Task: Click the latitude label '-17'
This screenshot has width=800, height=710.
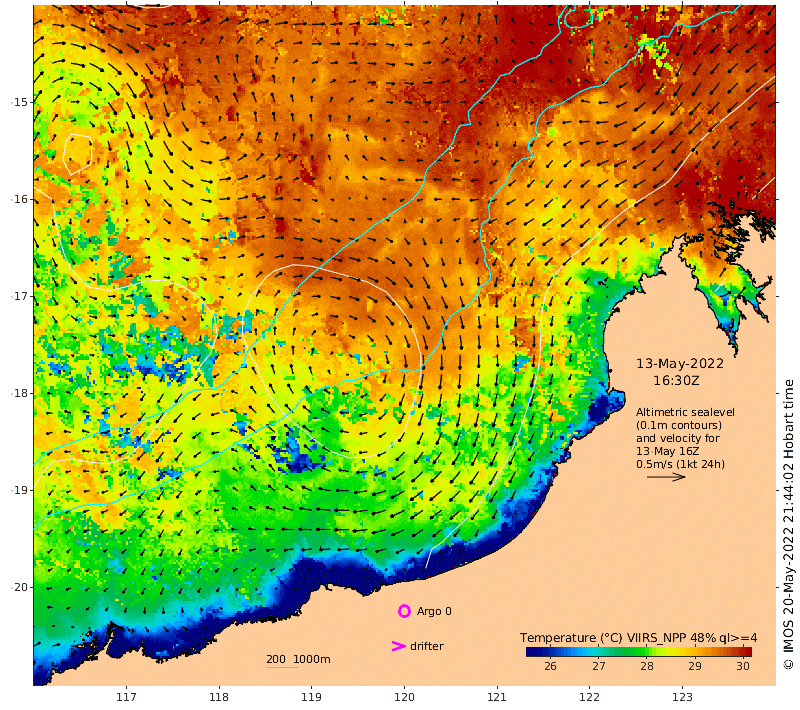Action: [x=19, y=296]
